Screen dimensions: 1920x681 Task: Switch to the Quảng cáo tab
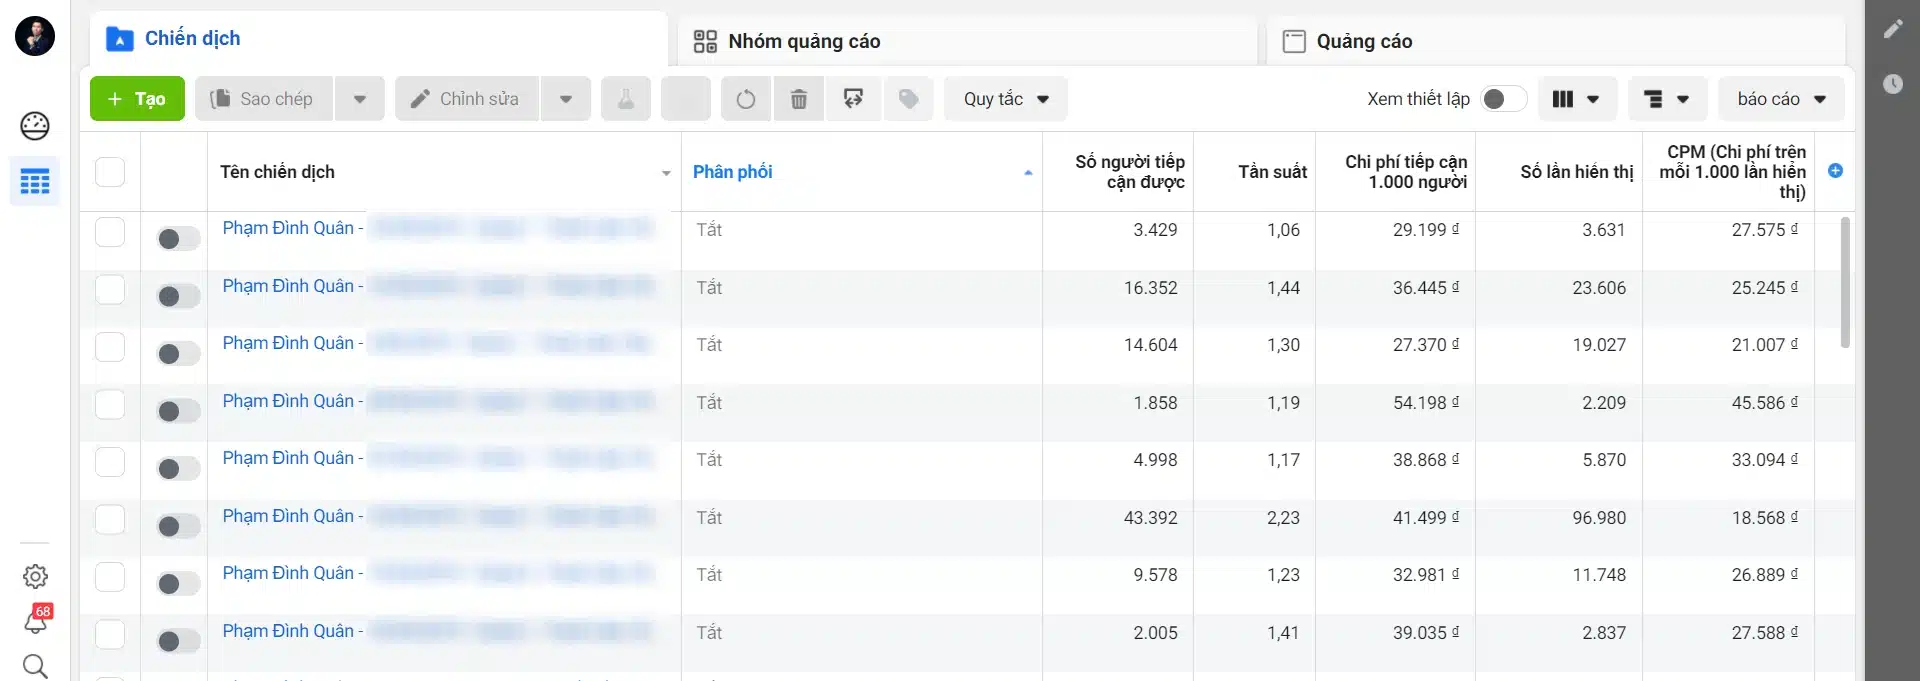click(x=1555, y=41)
